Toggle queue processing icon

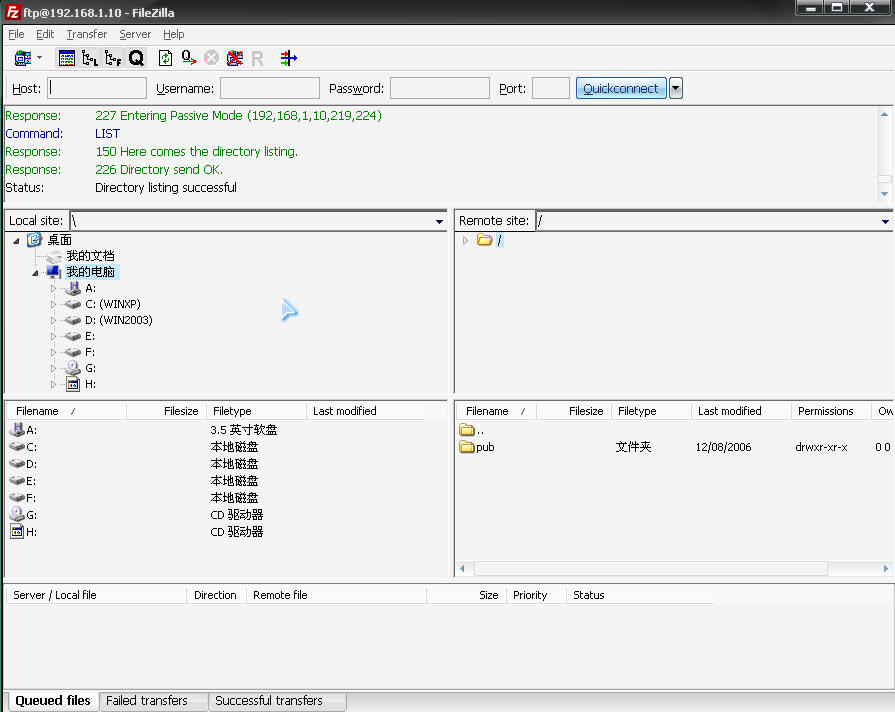[189, 58]
